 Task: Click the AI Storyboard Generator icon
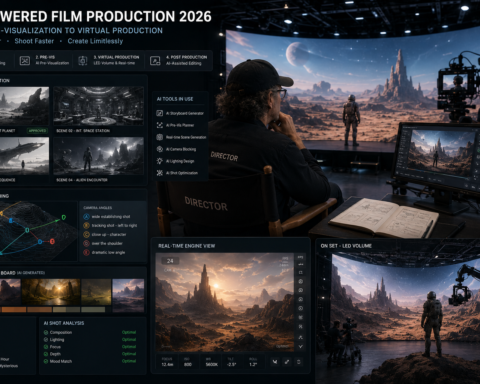tap(160, 113)
